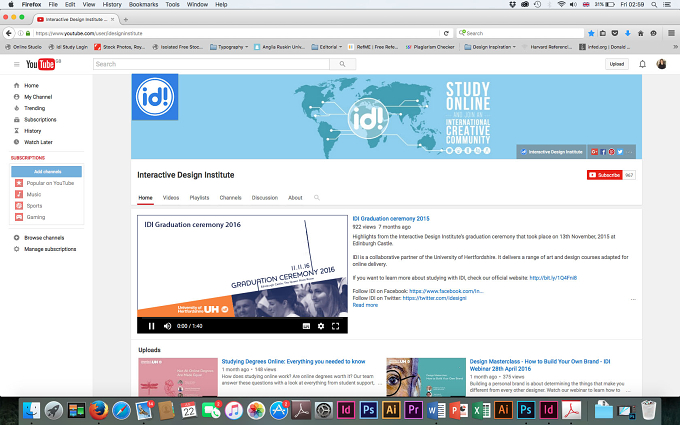Image resolution: width=680 pixels, height=425 pixels.
Task: Open Firefox downloads arrow
Action: point(628,33)
